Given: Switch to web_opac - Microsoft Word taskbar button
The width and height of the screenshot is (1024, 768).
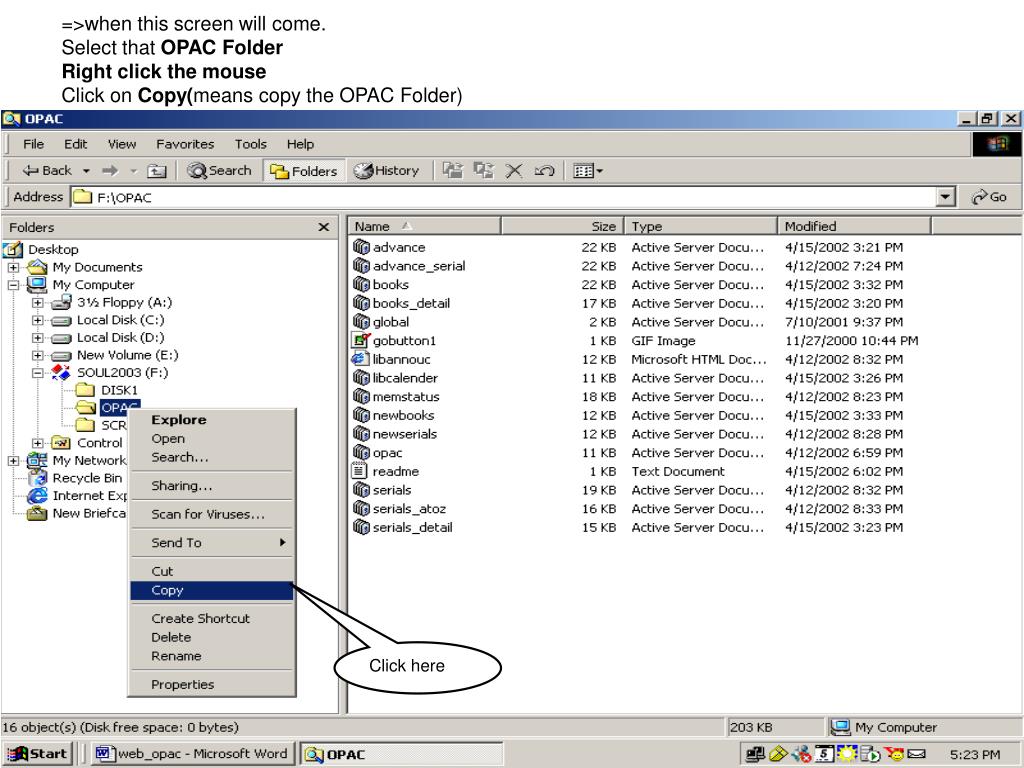Looking at the screenshot, I should [193, 754].
